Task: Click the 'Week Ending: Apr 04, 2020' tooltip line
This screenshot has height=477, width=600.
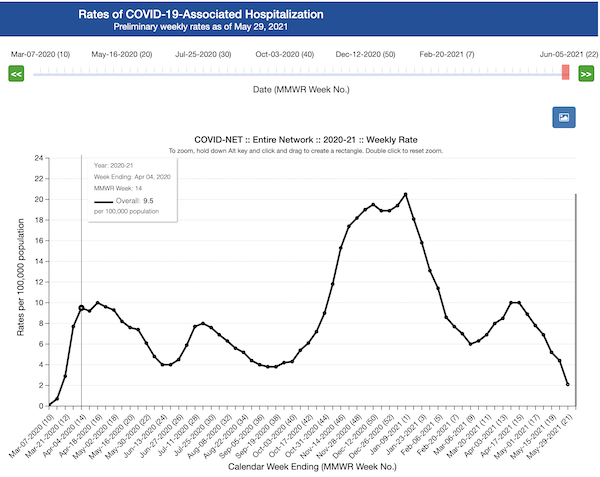Action: pos(132,177)
